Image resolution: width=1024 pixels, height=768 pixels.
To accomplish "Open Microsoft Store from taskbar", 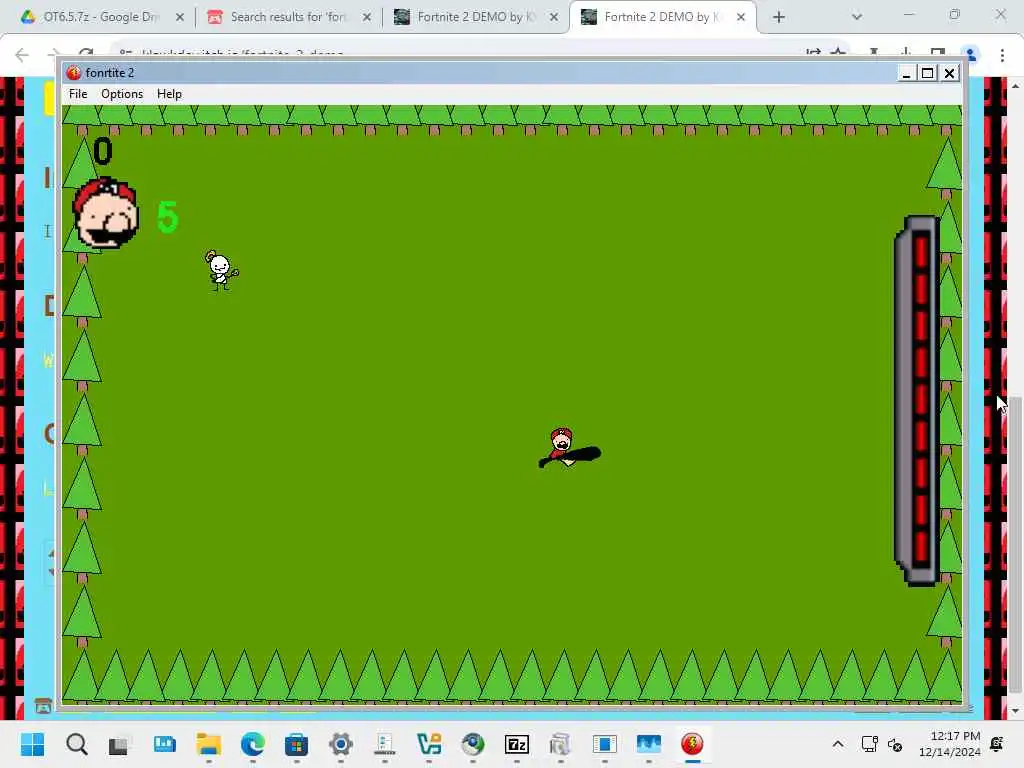I will (x=296, y=744).
